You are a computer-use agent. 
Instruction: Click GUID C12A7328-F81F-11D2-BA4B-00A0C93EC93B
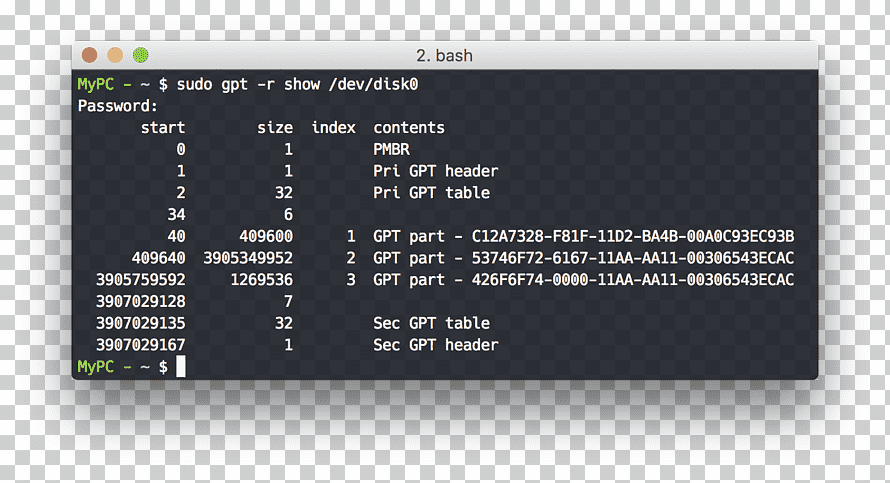point(633,236)
